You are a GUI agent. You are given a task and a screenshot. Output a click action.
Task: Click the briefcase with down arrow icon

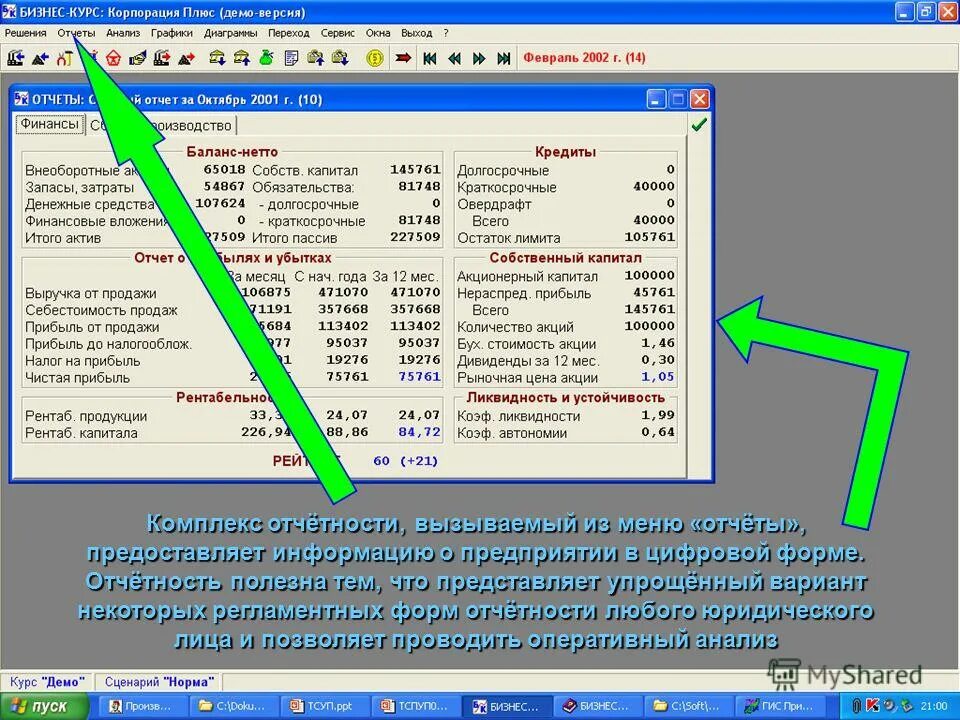coord(340,58)
